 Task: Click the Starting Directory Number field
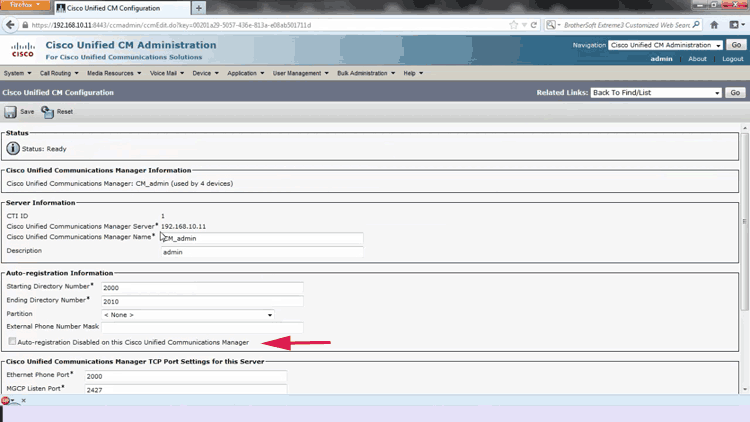pyautogui.click(x=202, y=288)
